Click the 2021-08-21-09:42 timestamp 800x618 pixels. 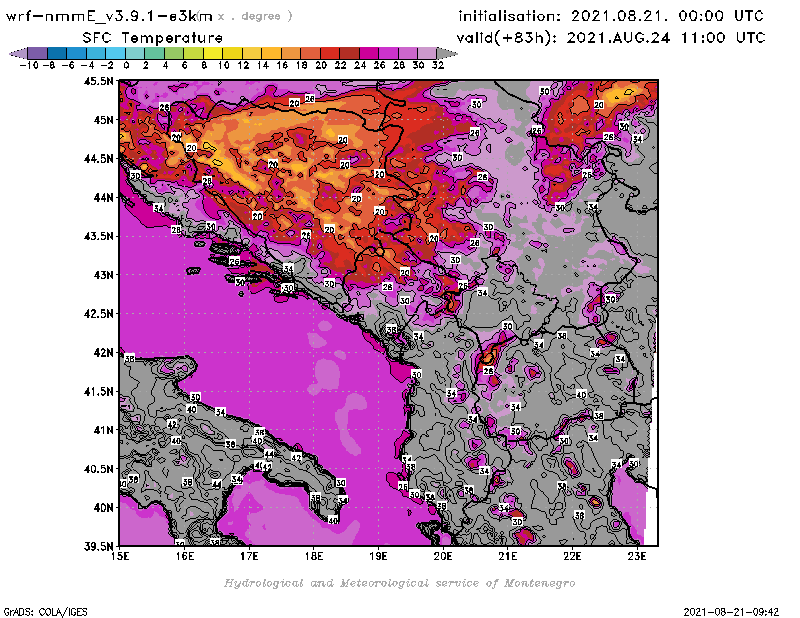click(x=732, y=610)
